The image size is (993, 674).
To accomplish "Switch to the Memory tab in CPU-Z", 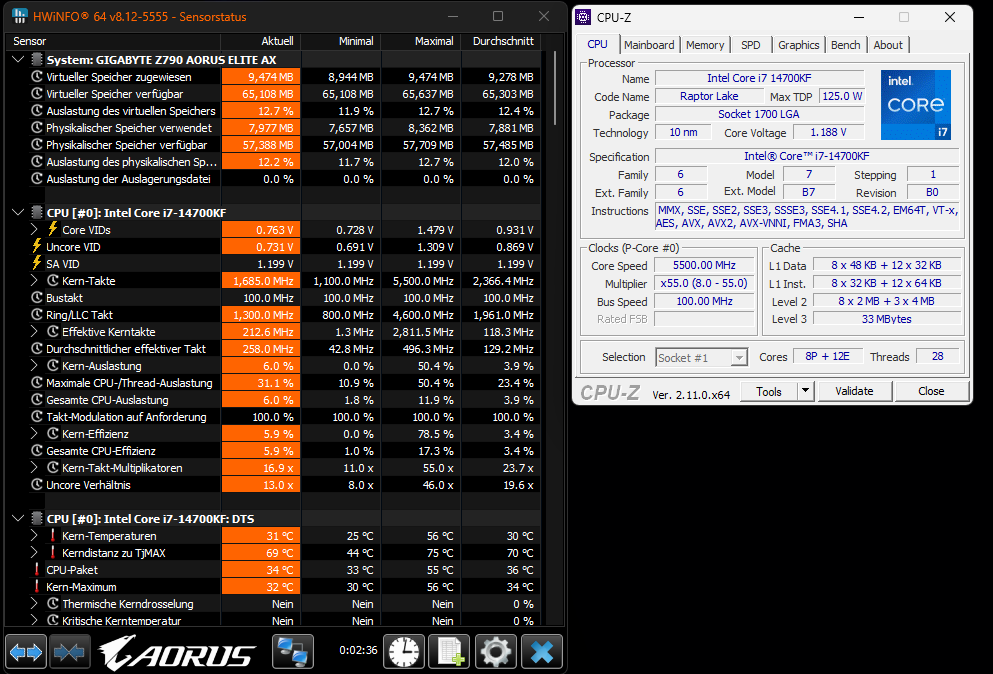I will [x=705, y=45].
